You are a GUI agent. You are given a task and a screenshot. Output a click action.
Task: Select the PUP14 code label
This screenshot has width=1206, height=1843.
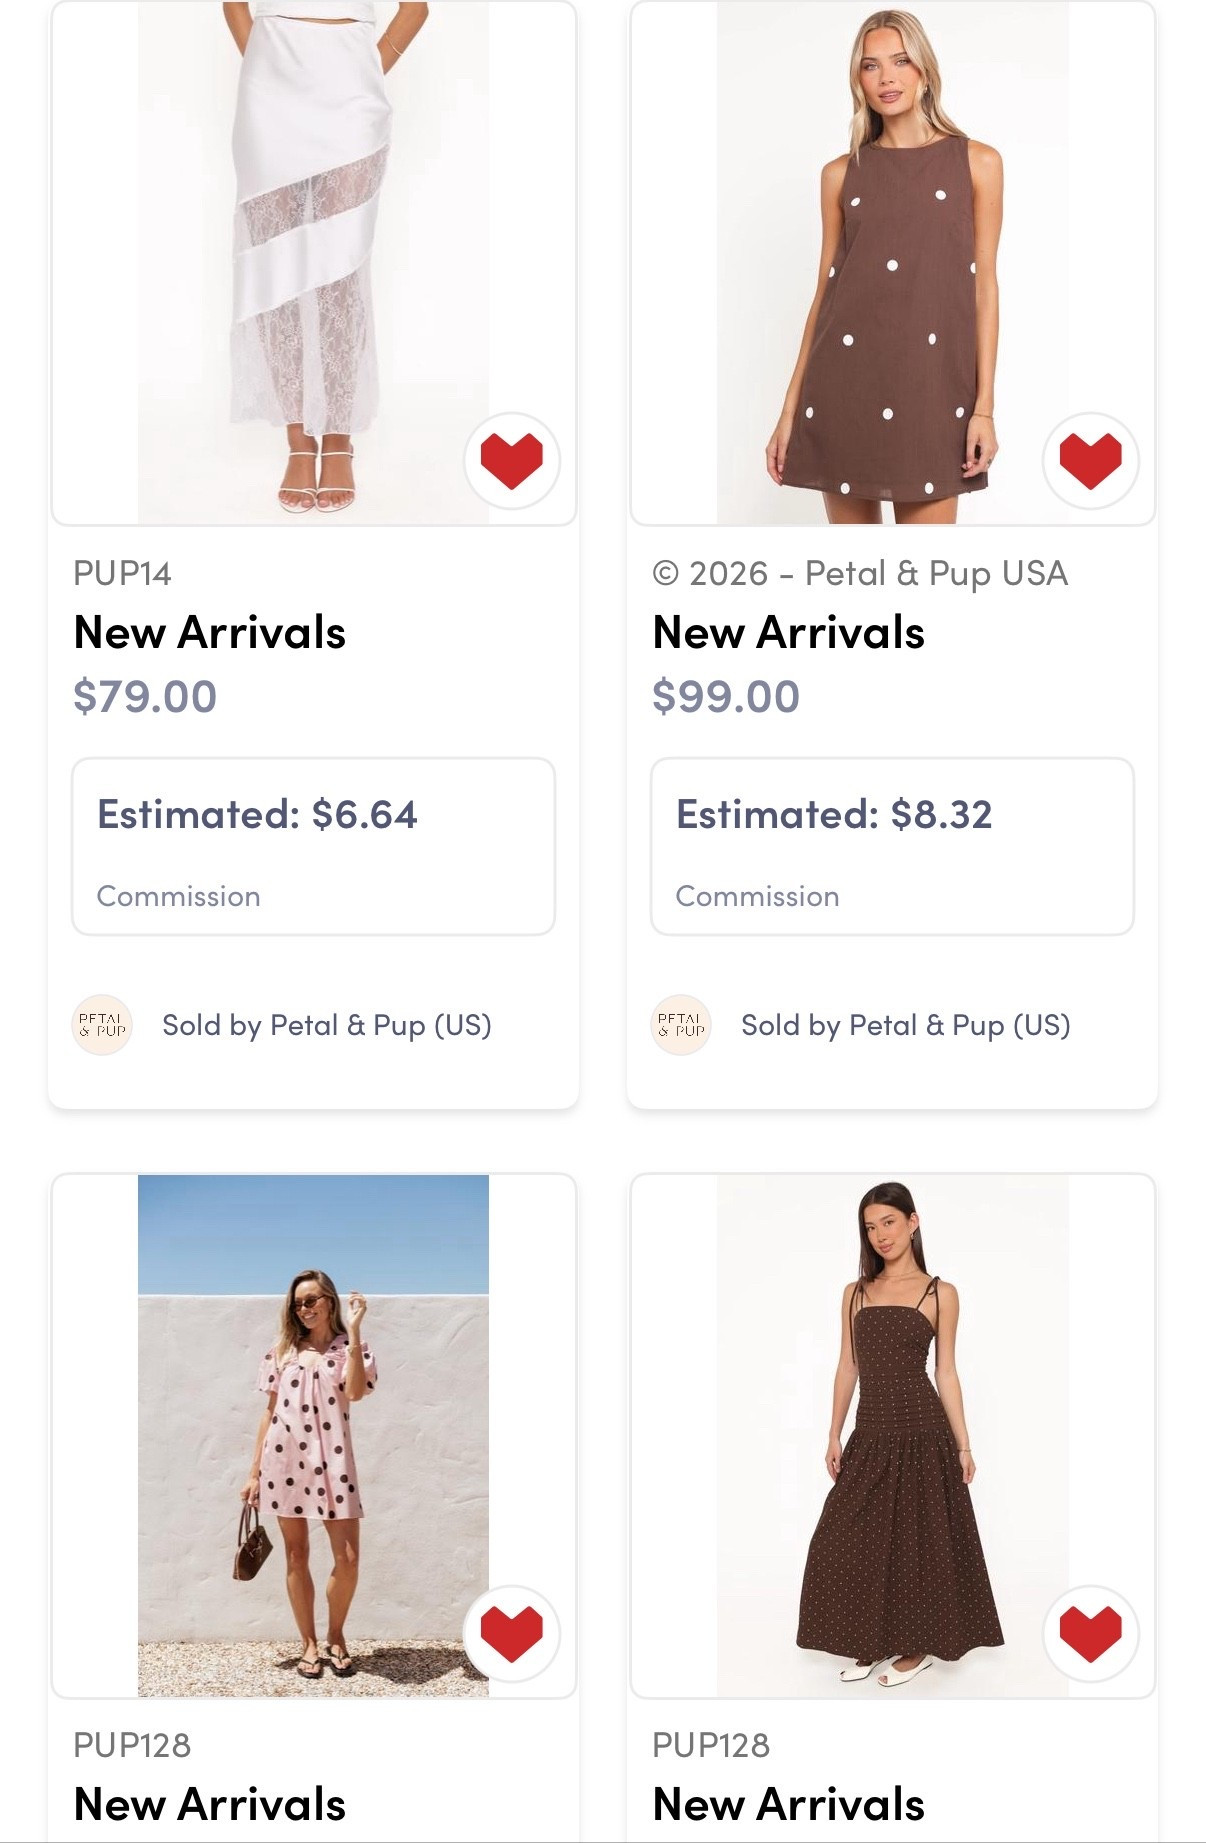tap(122, 574)
